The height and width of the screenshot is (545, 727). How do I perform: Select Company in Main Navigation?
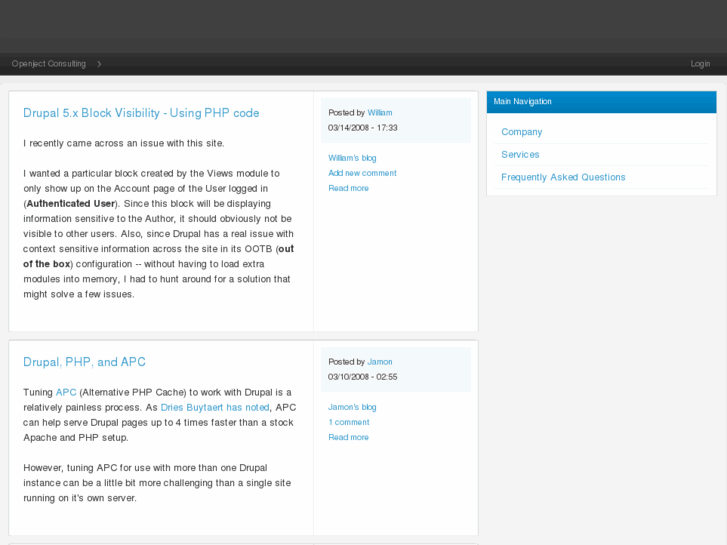click(522, 132)
